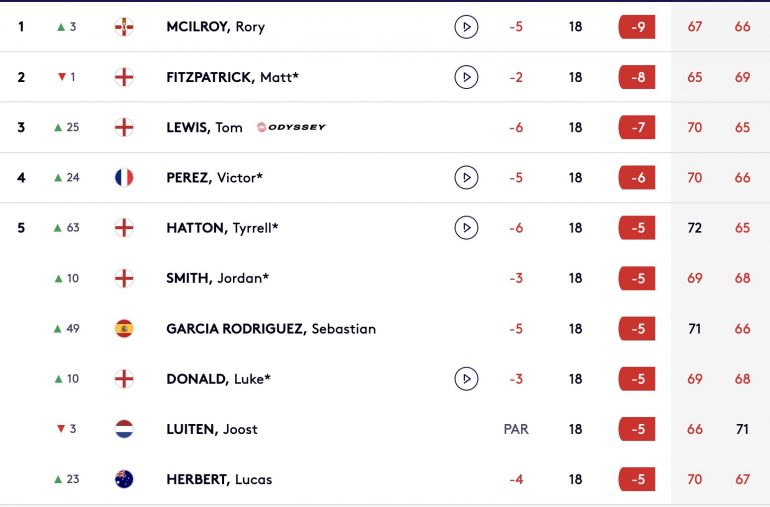Play video highlights for Rory McIlroy
This screenshot has width=770, height=507.
pyautogui.click(x=466, y=27)
